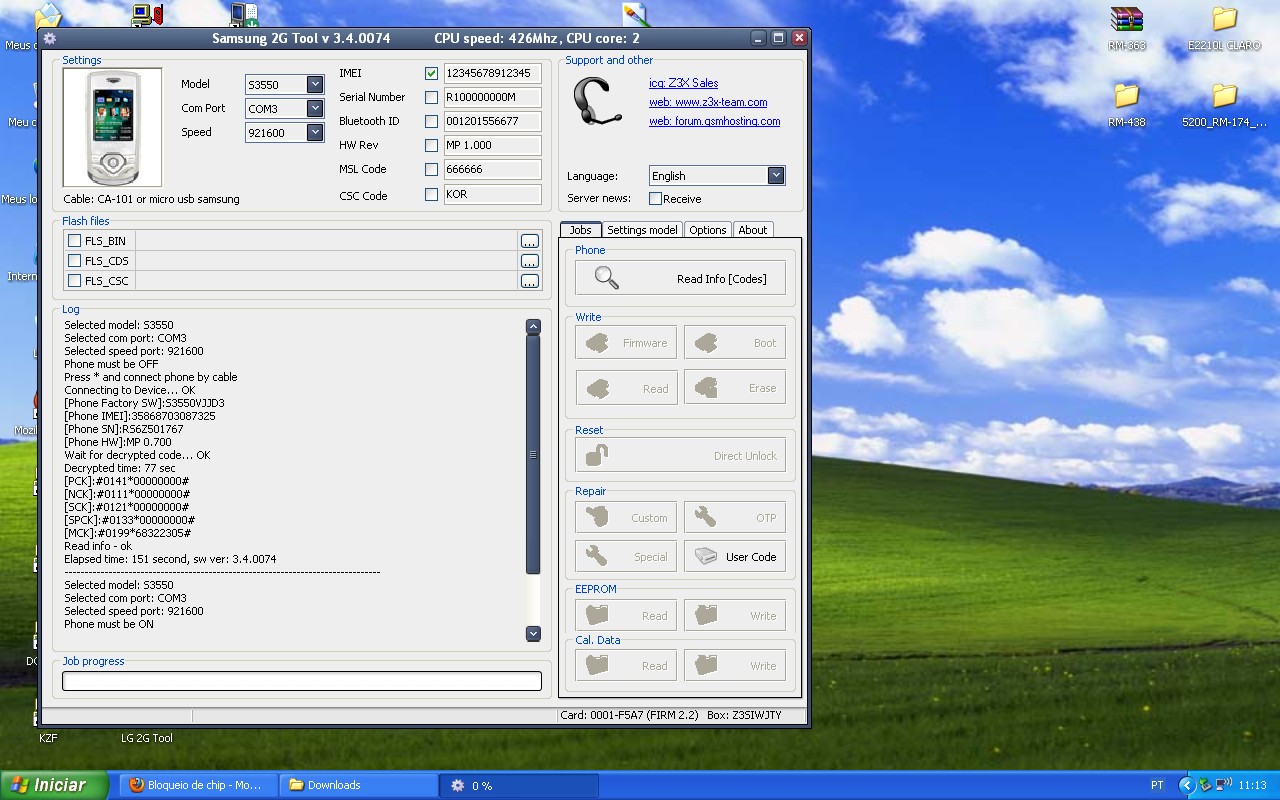Click the icq: Z3X Sales link

(x=683, y=83)
